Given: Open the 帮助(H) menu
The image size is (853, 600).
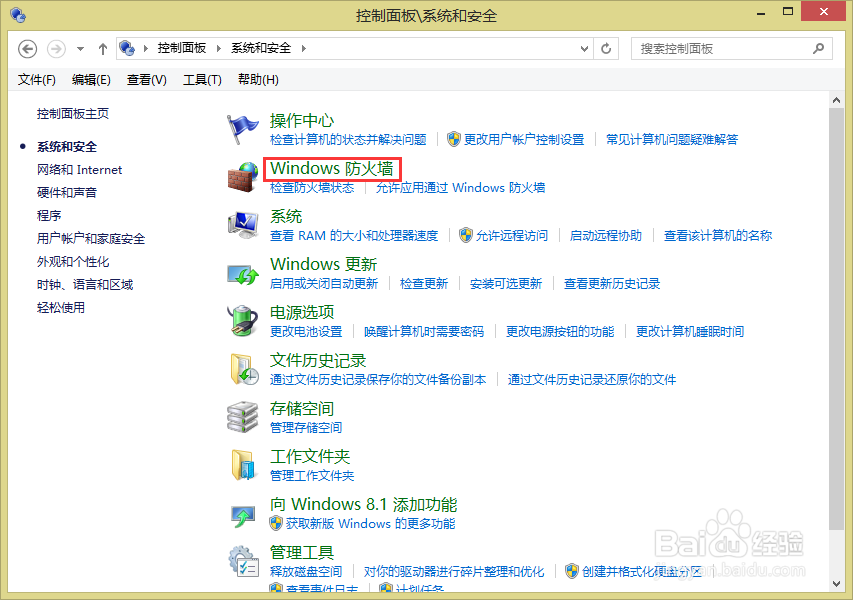Looking at the screenshot, I should 258,80.
